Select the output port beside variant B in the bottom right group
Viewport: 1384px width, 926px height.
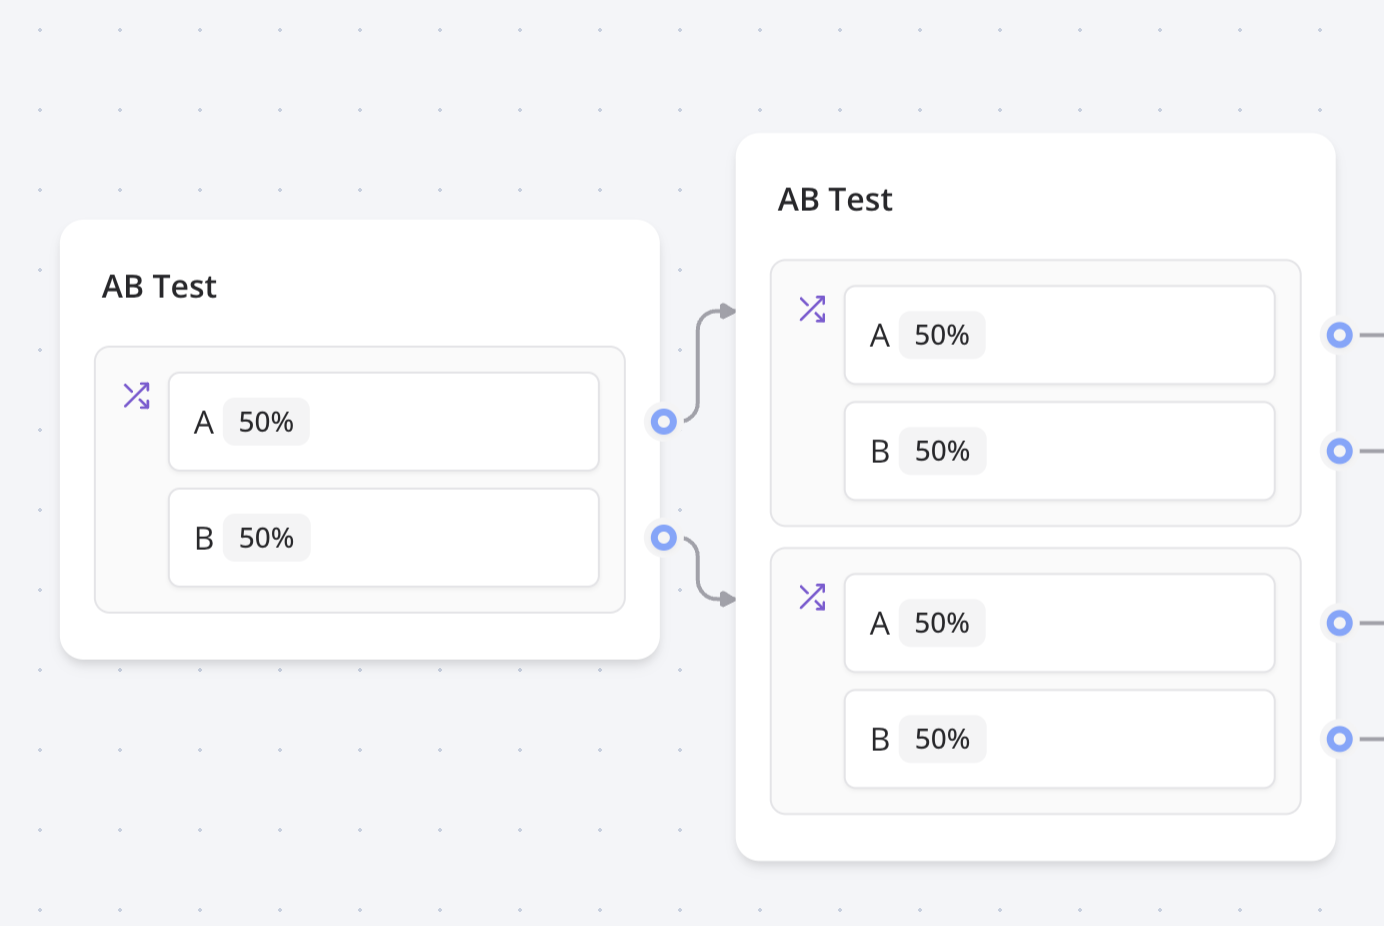coord(1339,739)
